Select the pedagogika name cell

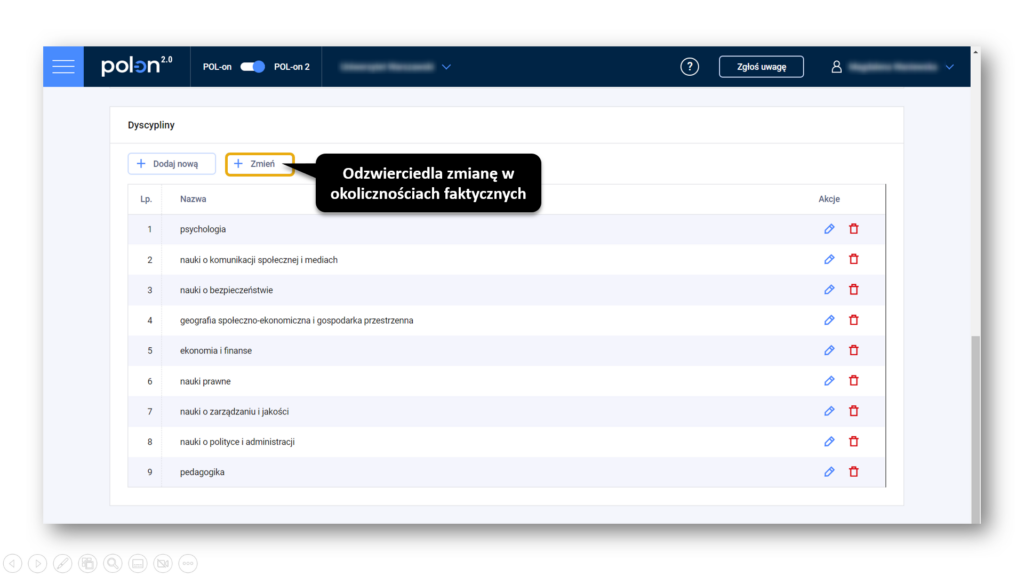(202, 472)
